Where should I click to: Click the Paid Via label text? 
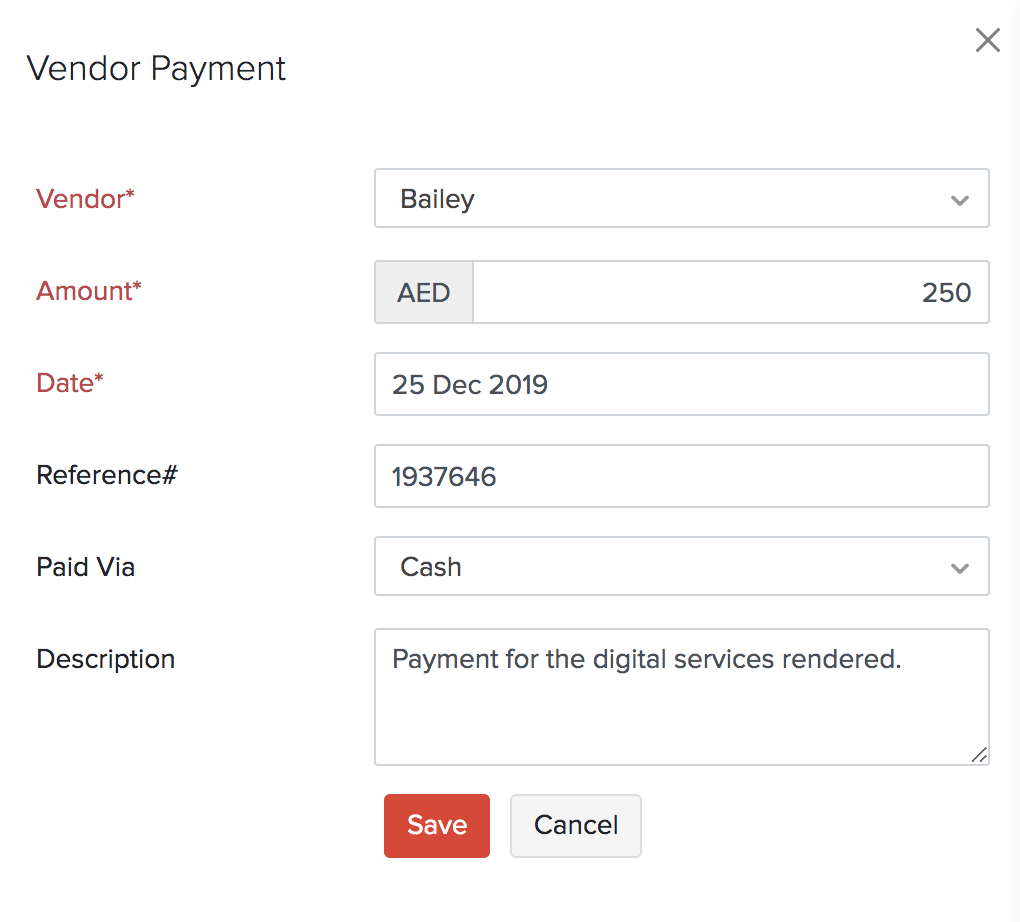[x=86, y=567]
